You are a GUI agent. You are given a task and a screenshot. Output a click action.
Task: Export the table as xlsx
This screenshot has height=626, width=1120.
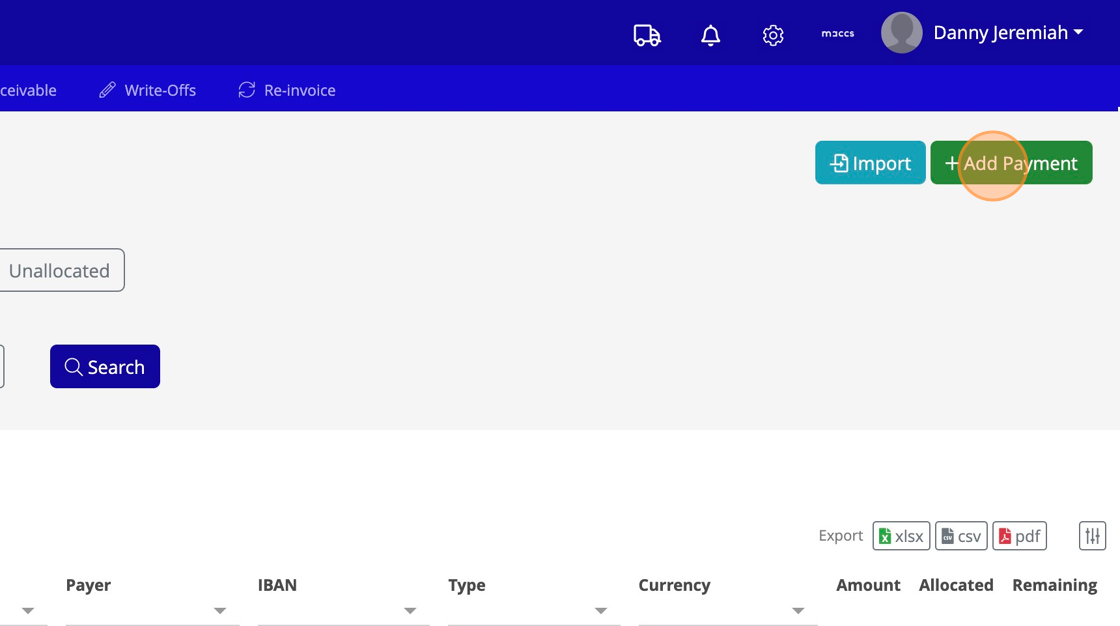click(901, 536)
